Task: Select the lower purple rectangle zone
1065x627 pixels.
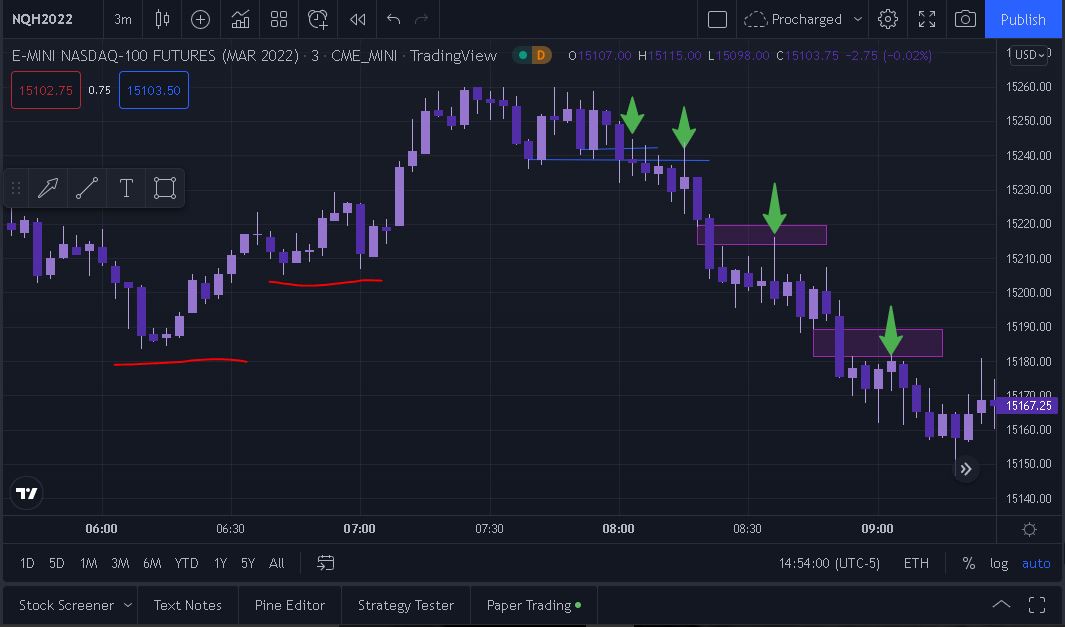Action: [x=878, y=343]
